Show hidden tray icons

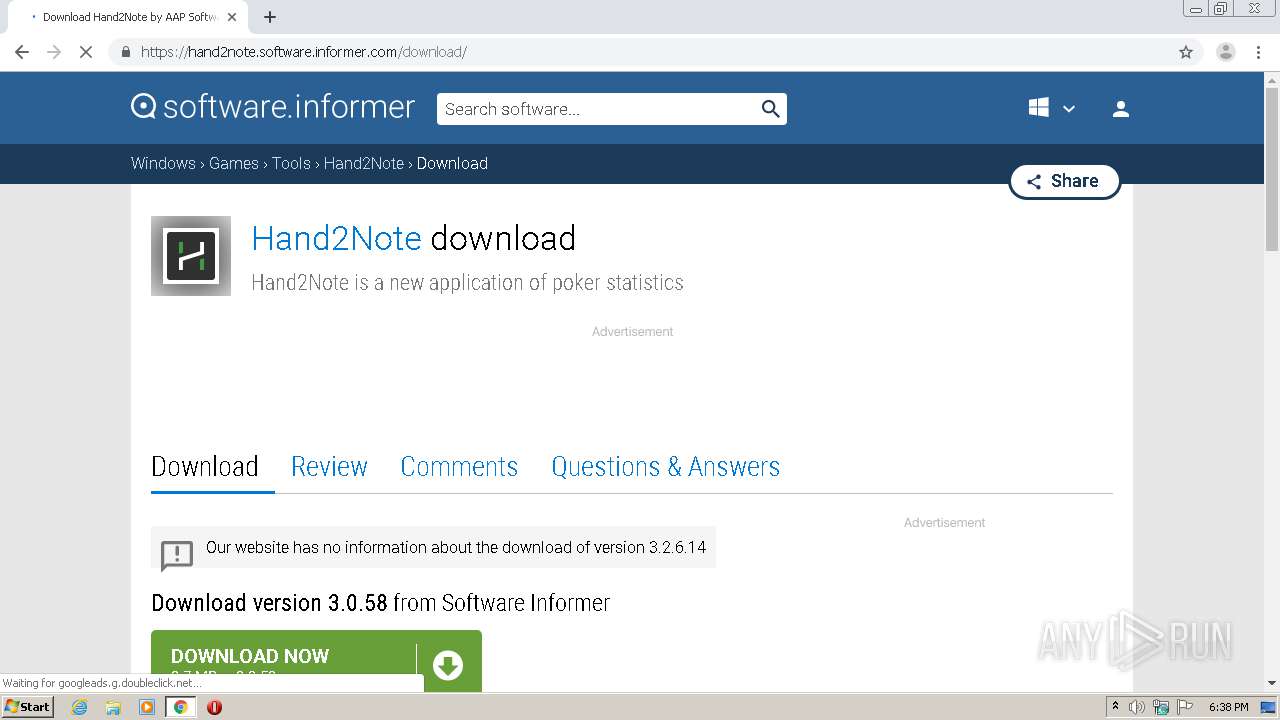pos(1115,707)
